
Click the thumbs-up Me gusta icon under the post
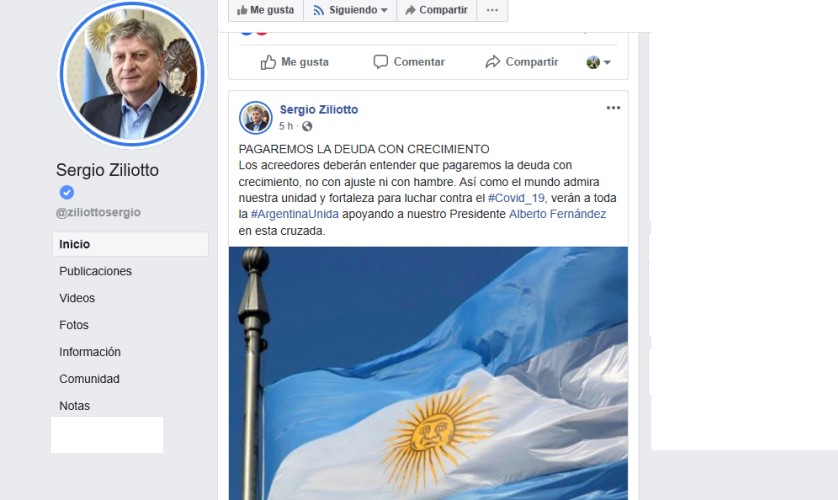point(268,62)
